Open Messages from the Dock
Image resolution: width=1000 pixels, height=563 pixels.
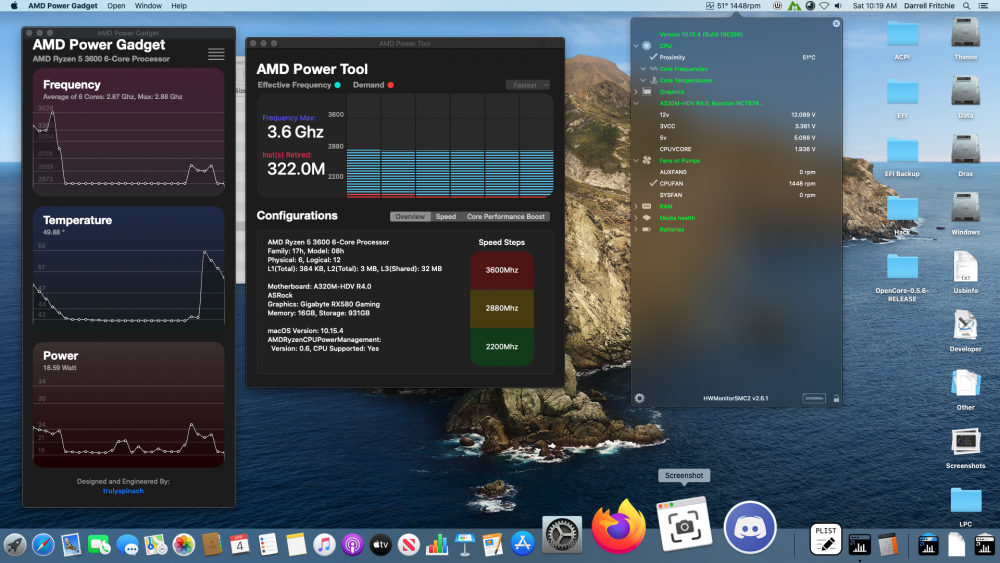tap(127, 545)
